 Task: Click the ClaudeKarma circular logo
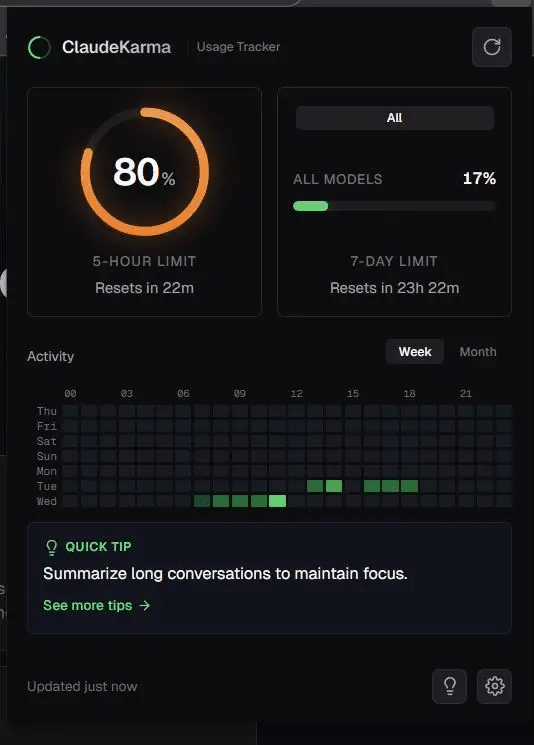39,47
